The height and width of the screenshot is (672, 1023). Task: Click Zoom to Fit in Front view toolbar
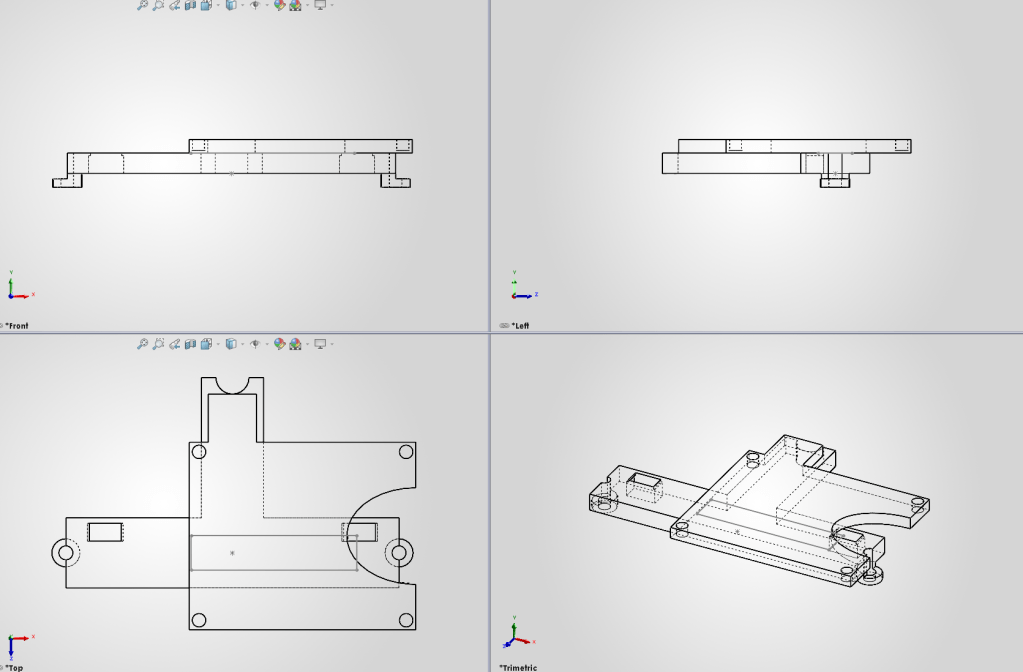pos(143,5)
